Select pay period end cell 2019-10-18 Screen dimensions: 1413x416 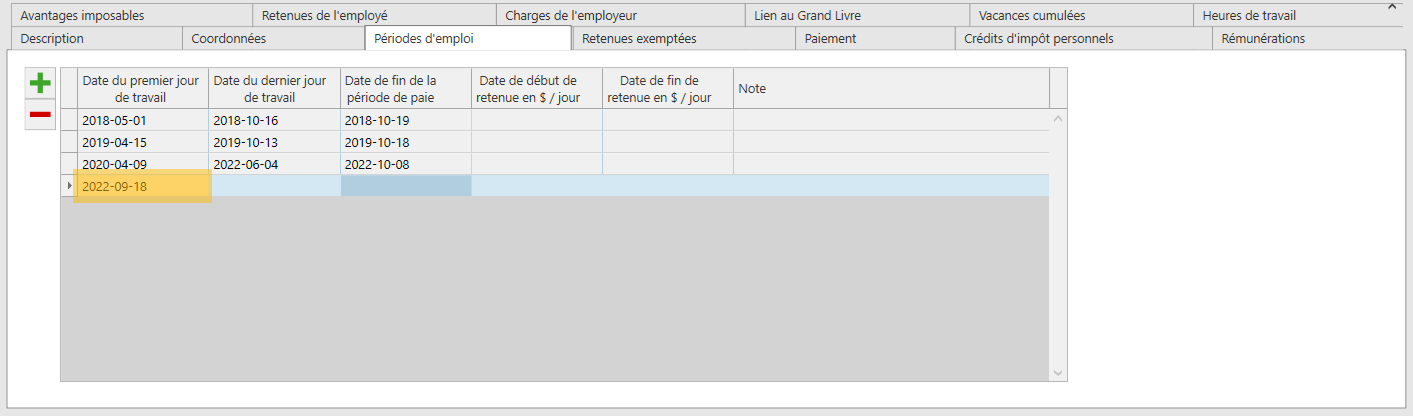point(405,142)
